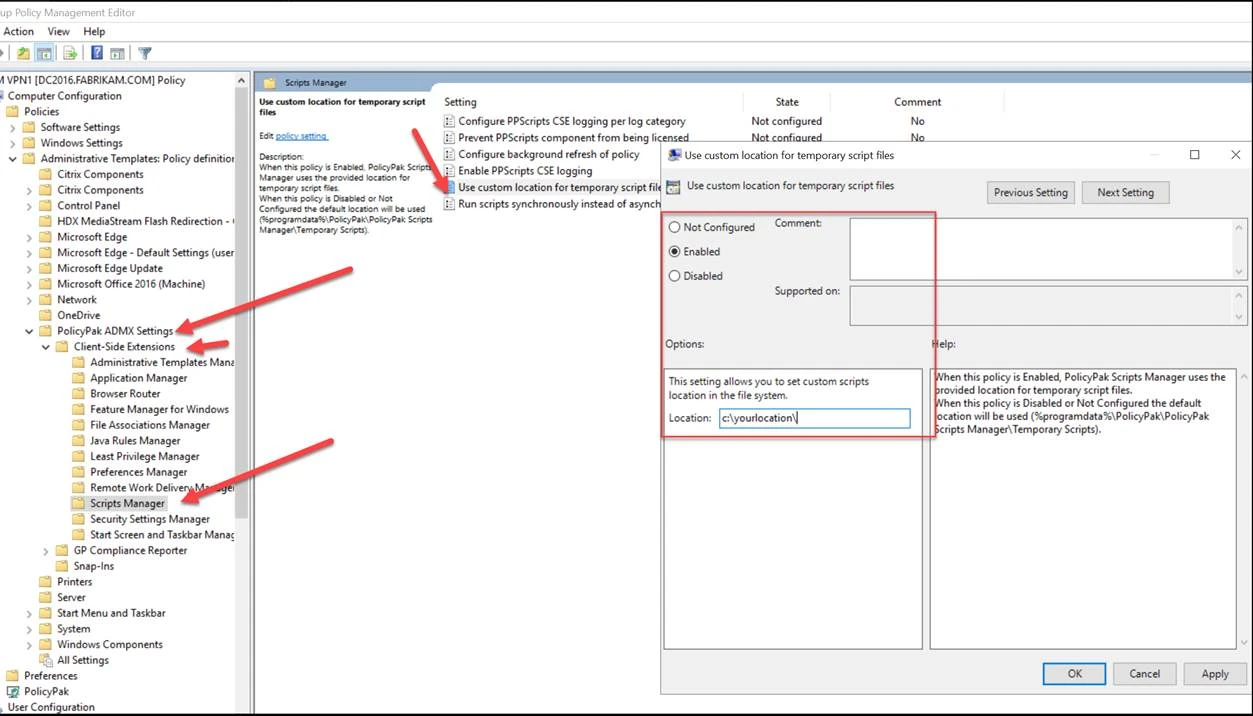The width and height of the screenshot is (1253, 716).
Task: Expand the GP Compliance Reporter node
Action: pos(46,551)
